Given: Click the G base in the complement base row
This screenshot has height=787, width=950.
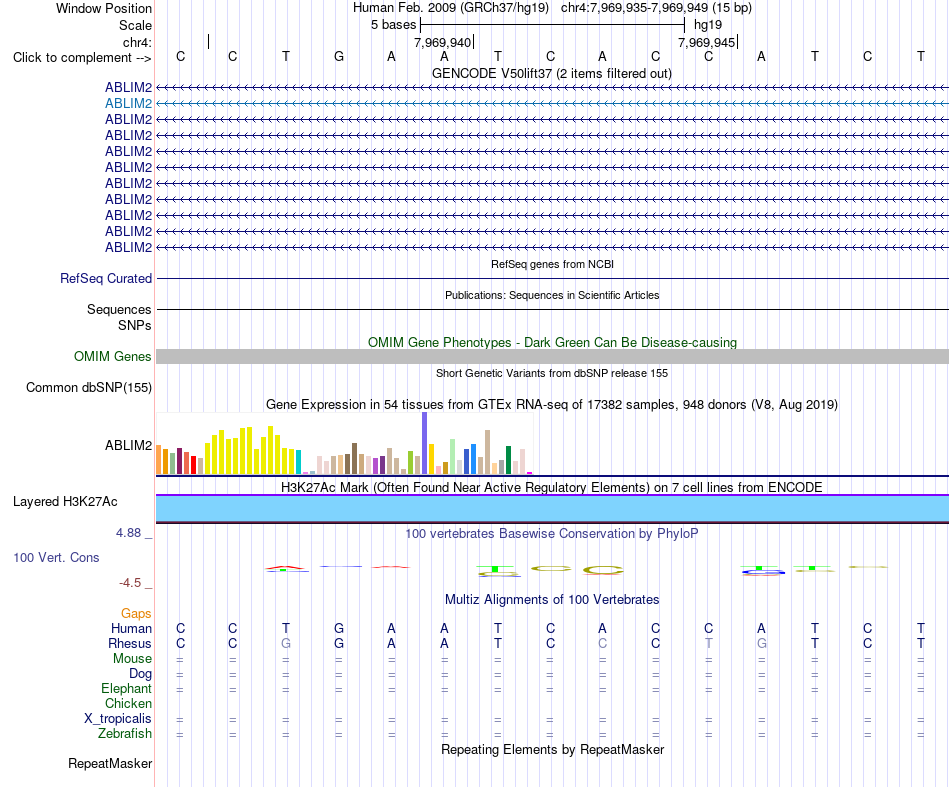Looking at the screenshot, I should [339, 56].
